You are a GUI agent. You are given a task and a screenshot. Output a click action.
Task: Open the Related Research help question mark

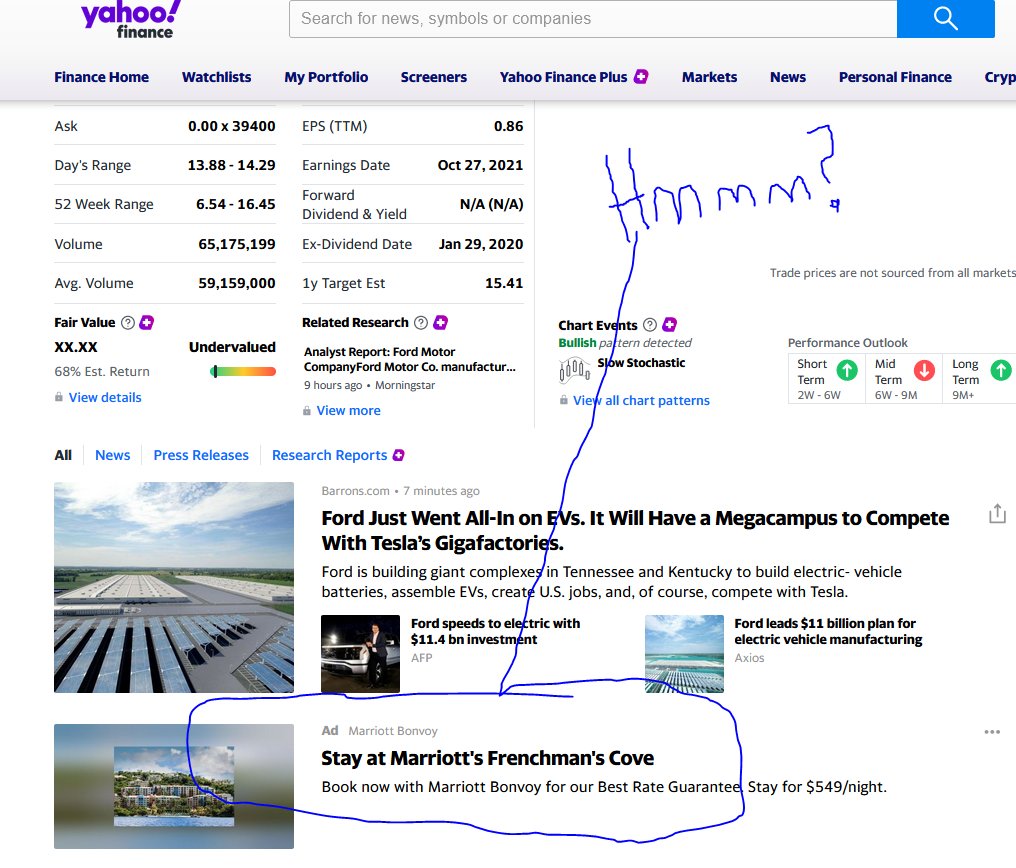[x=421, y=323]
